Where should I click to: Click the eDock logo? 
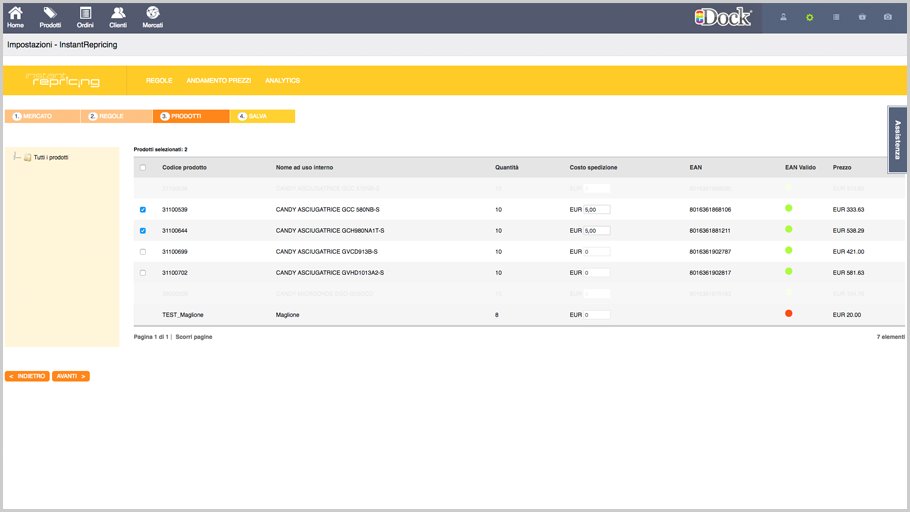(x=723, y=17)
